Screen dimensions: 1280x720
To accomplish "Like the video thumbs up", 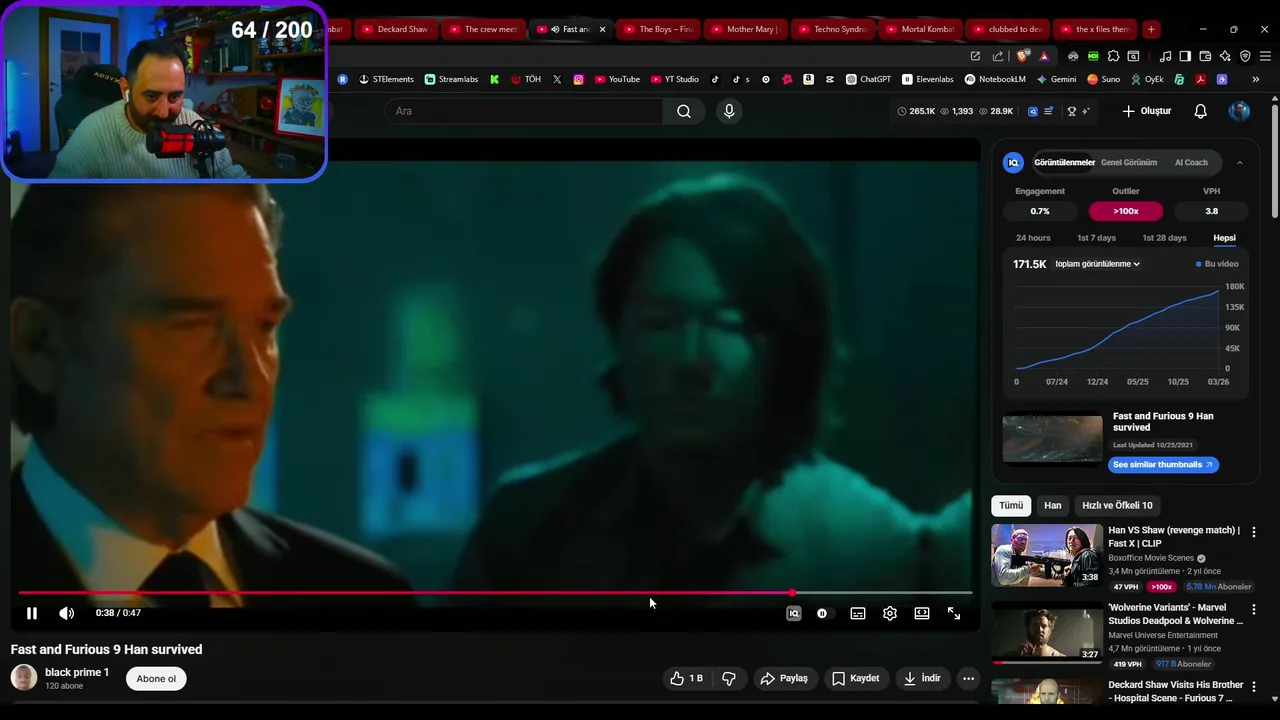I will point(687,678).
